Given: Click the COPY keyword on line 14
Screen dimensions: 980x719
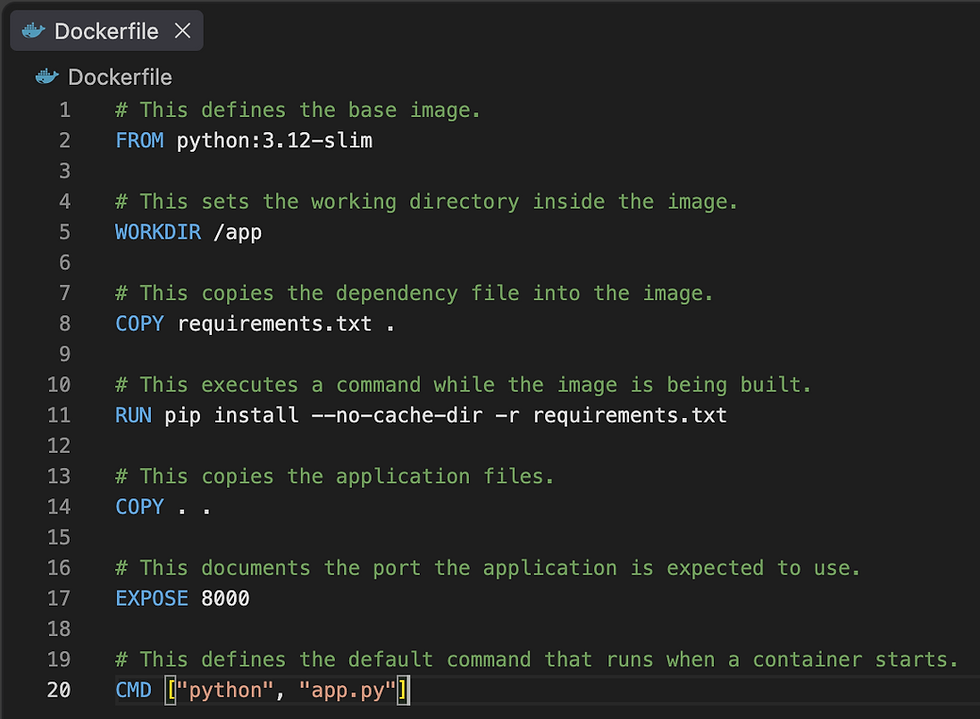Looking at the screenshot, I should [x=139, y=506].
